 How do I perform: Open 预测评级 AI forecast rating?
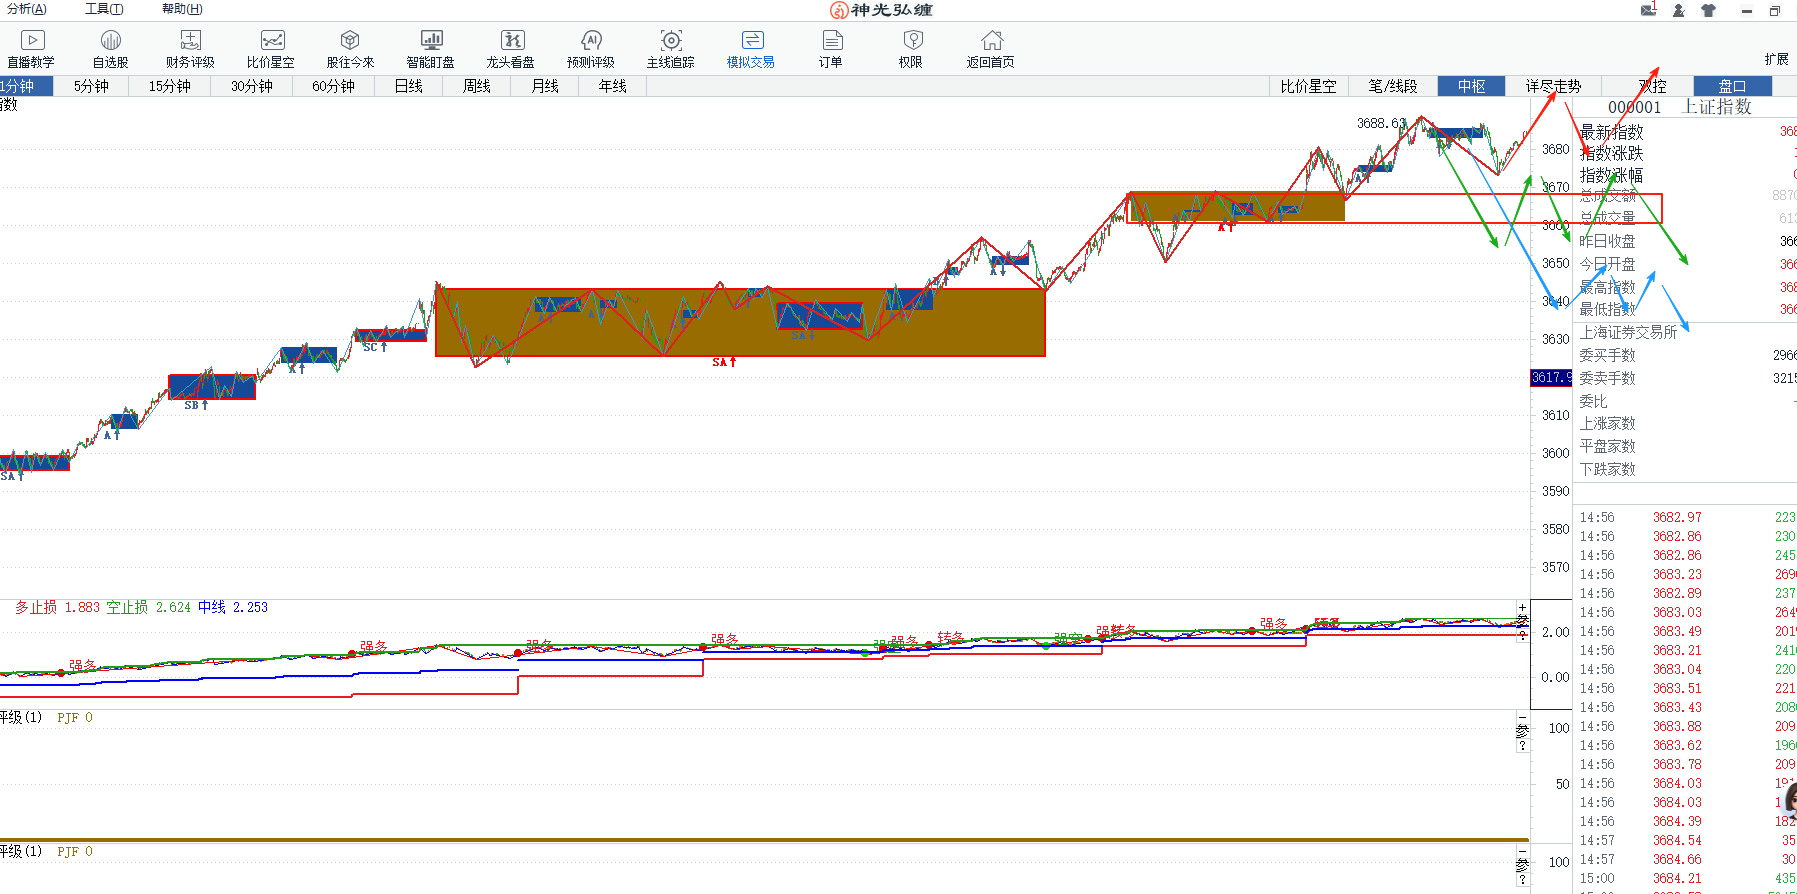(x=591, y=48)
